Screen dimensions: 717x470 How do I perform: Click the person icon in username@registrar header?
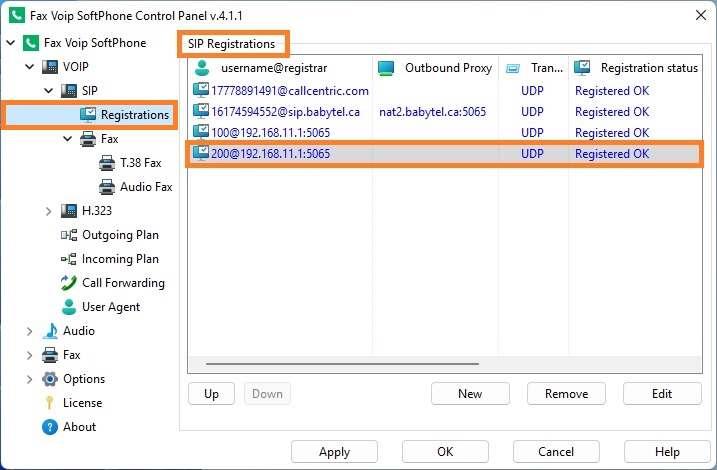202,68
